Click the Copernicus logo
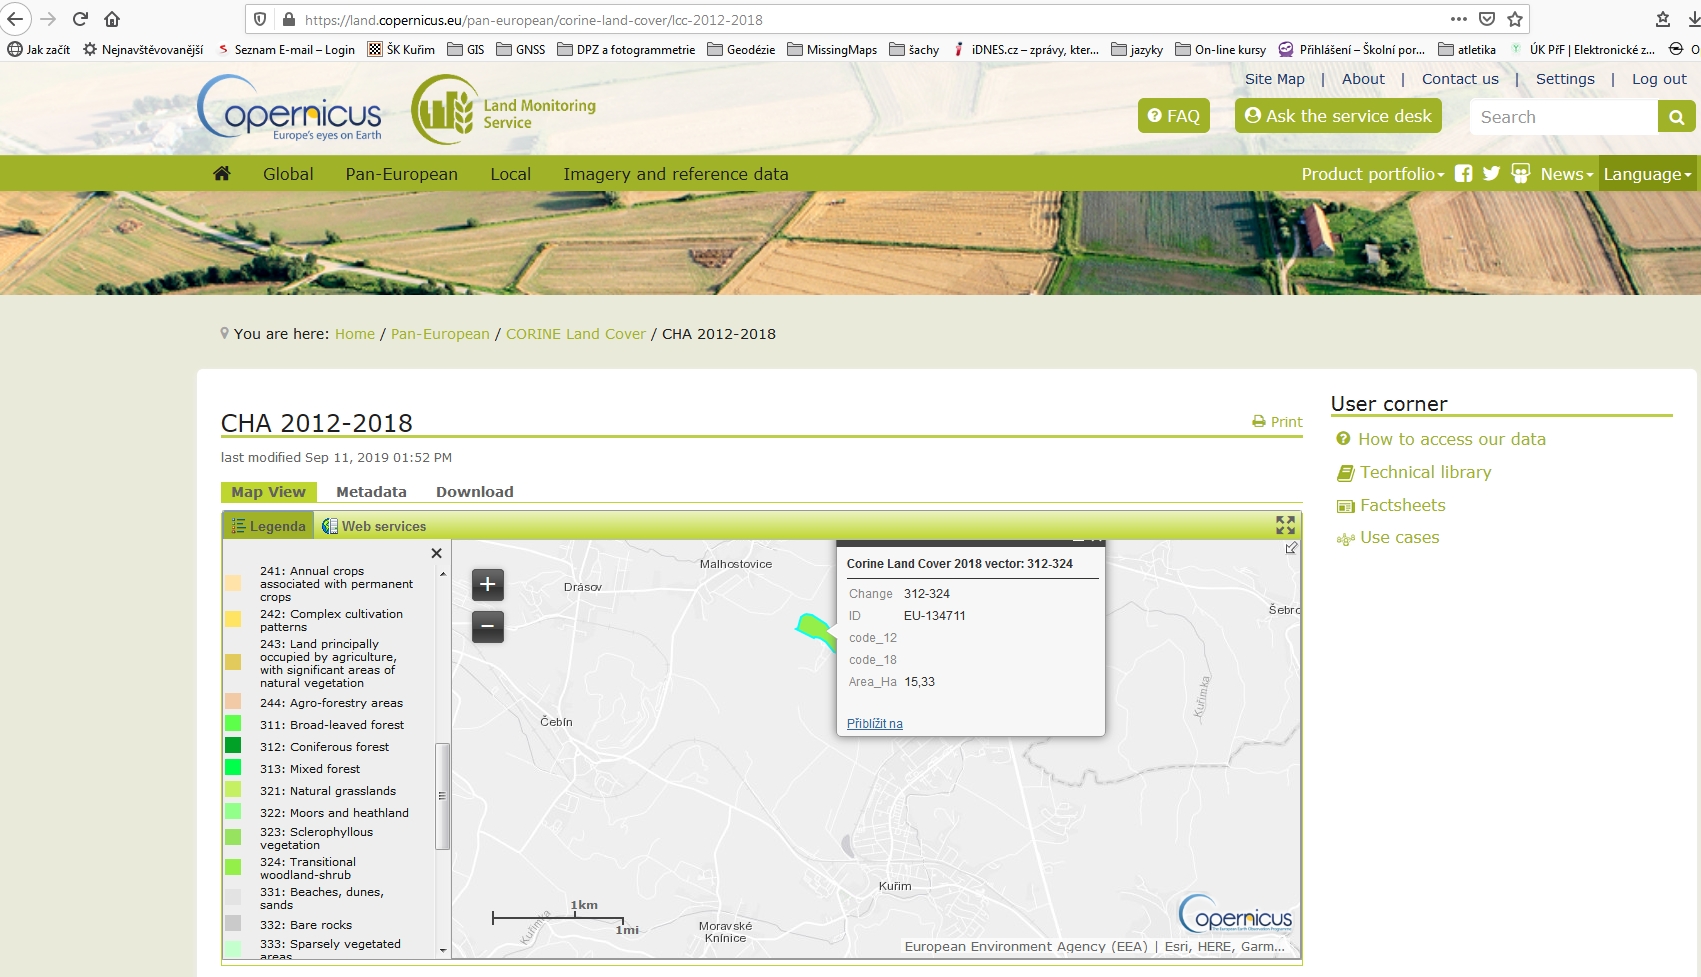 coord(291,107)
